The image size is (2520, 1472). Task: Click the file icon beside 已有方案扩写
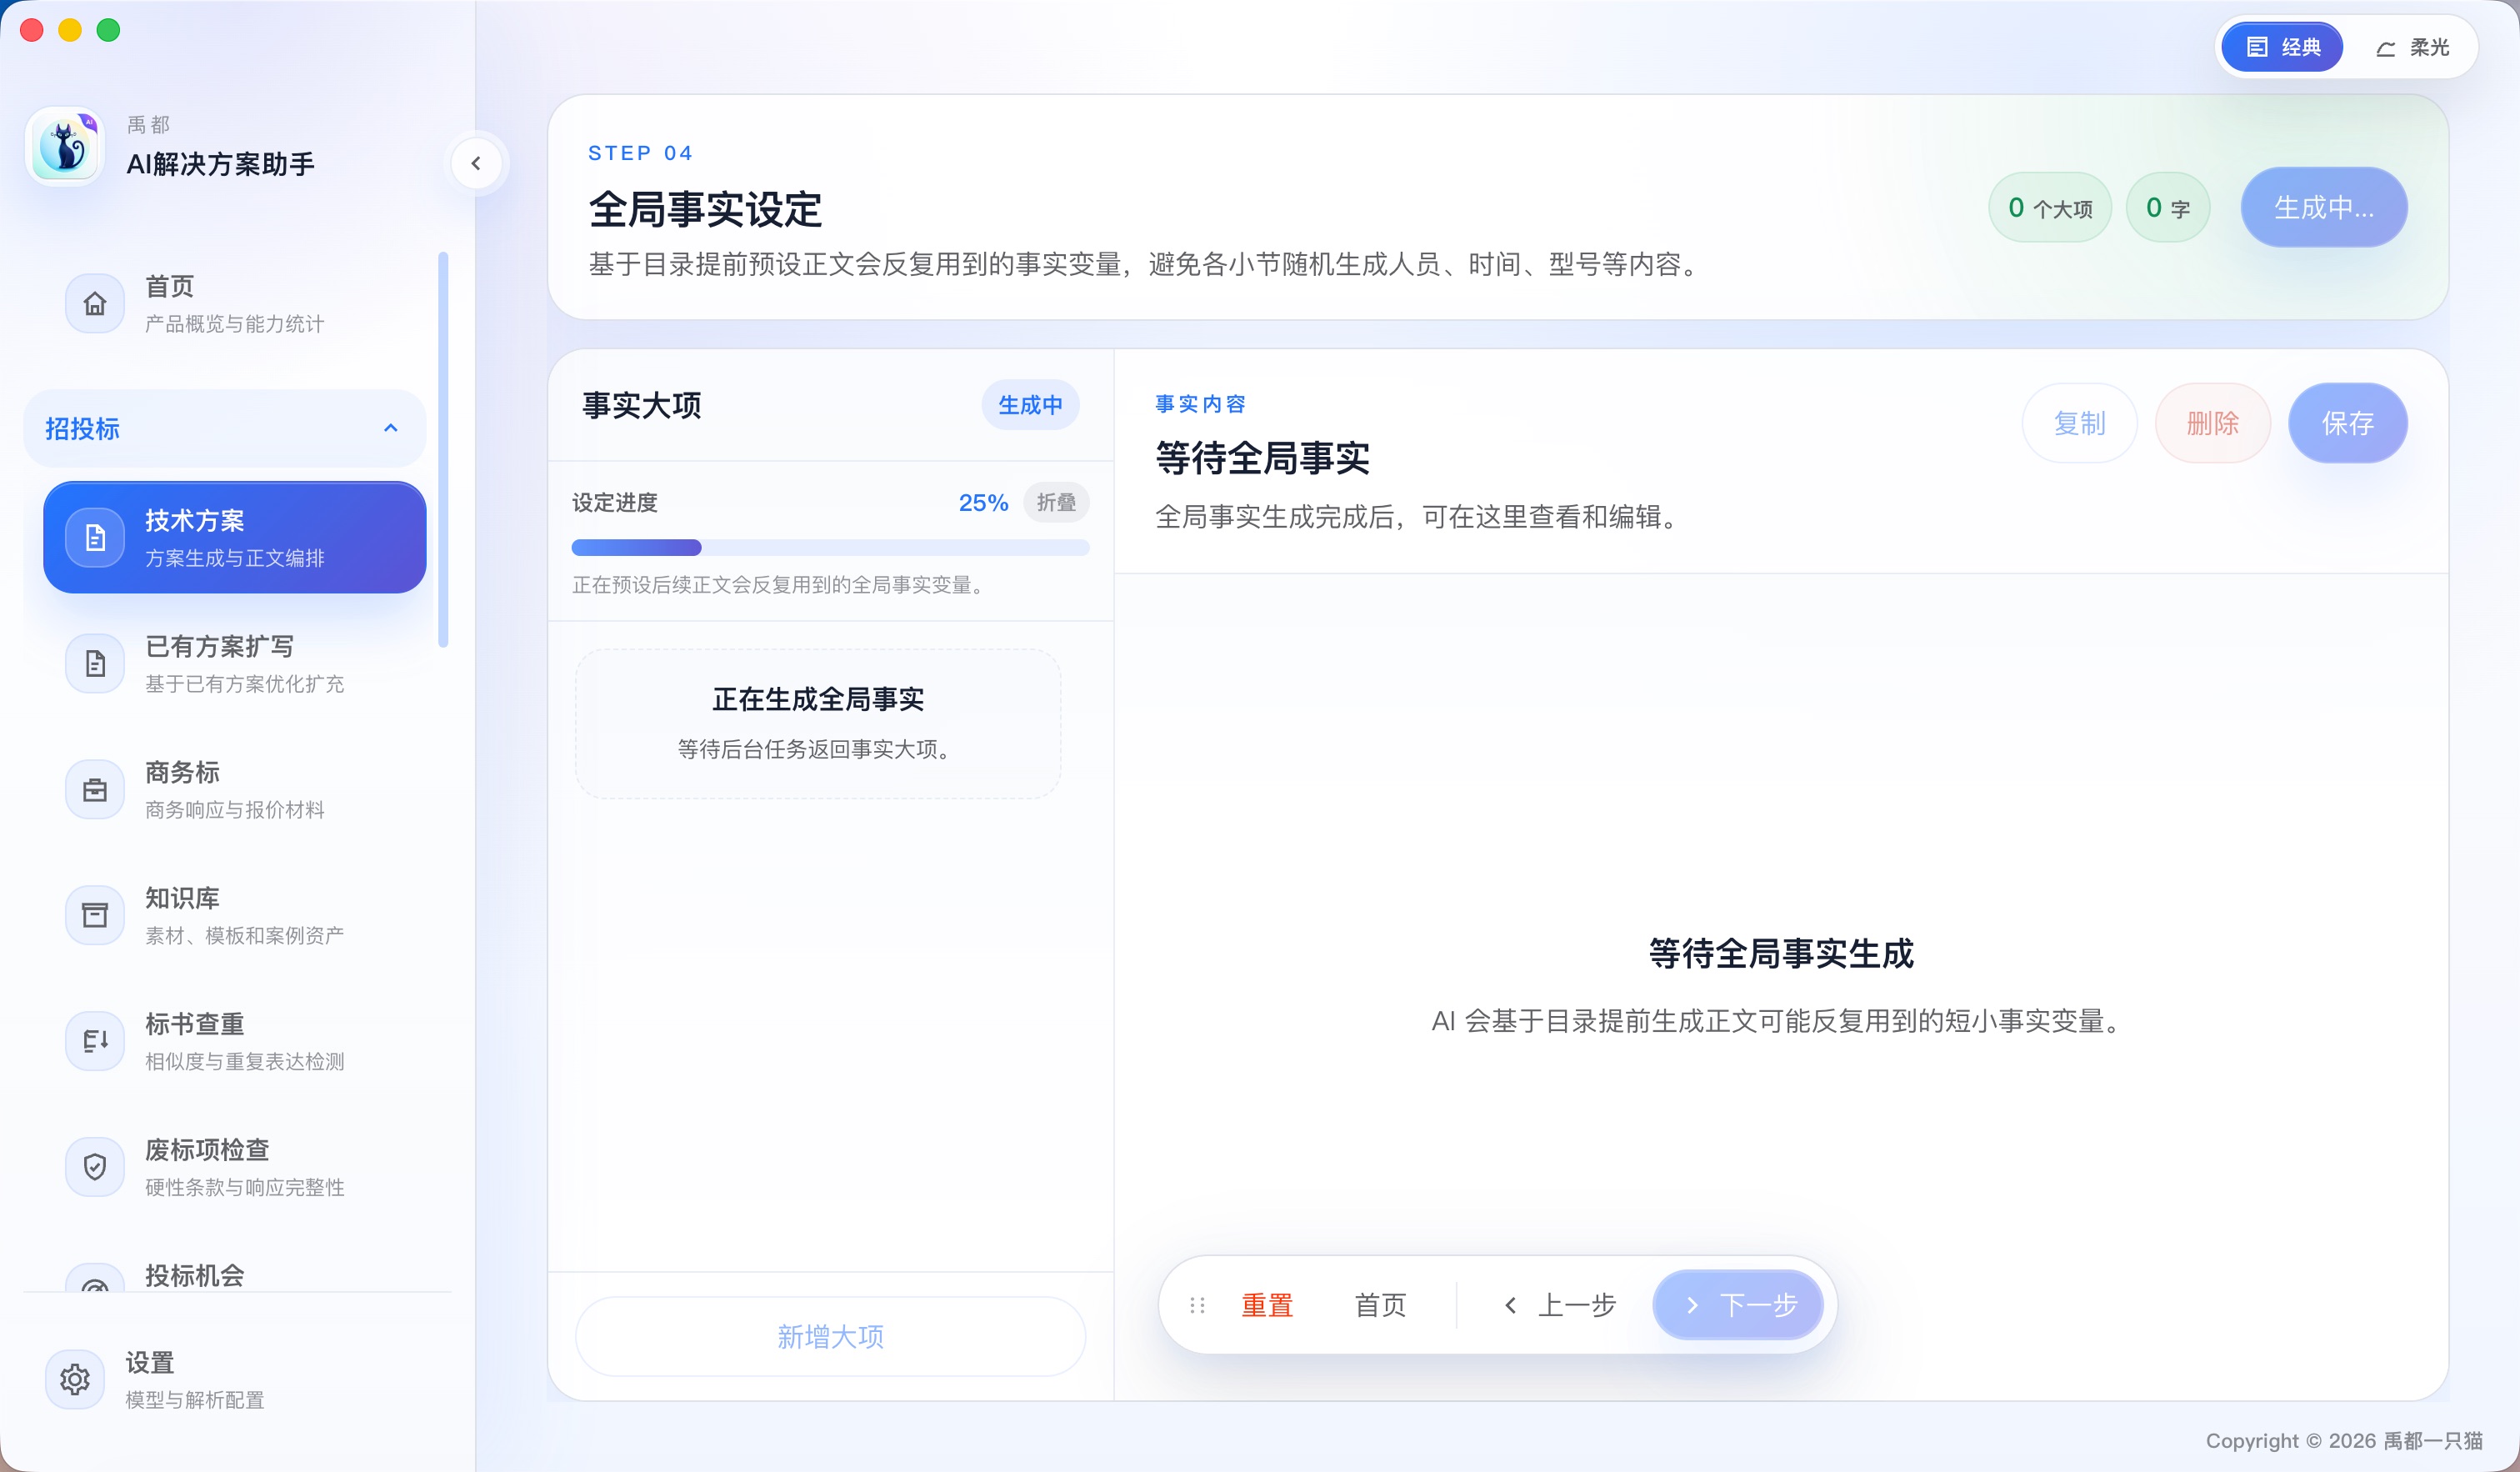coord(95,663)
